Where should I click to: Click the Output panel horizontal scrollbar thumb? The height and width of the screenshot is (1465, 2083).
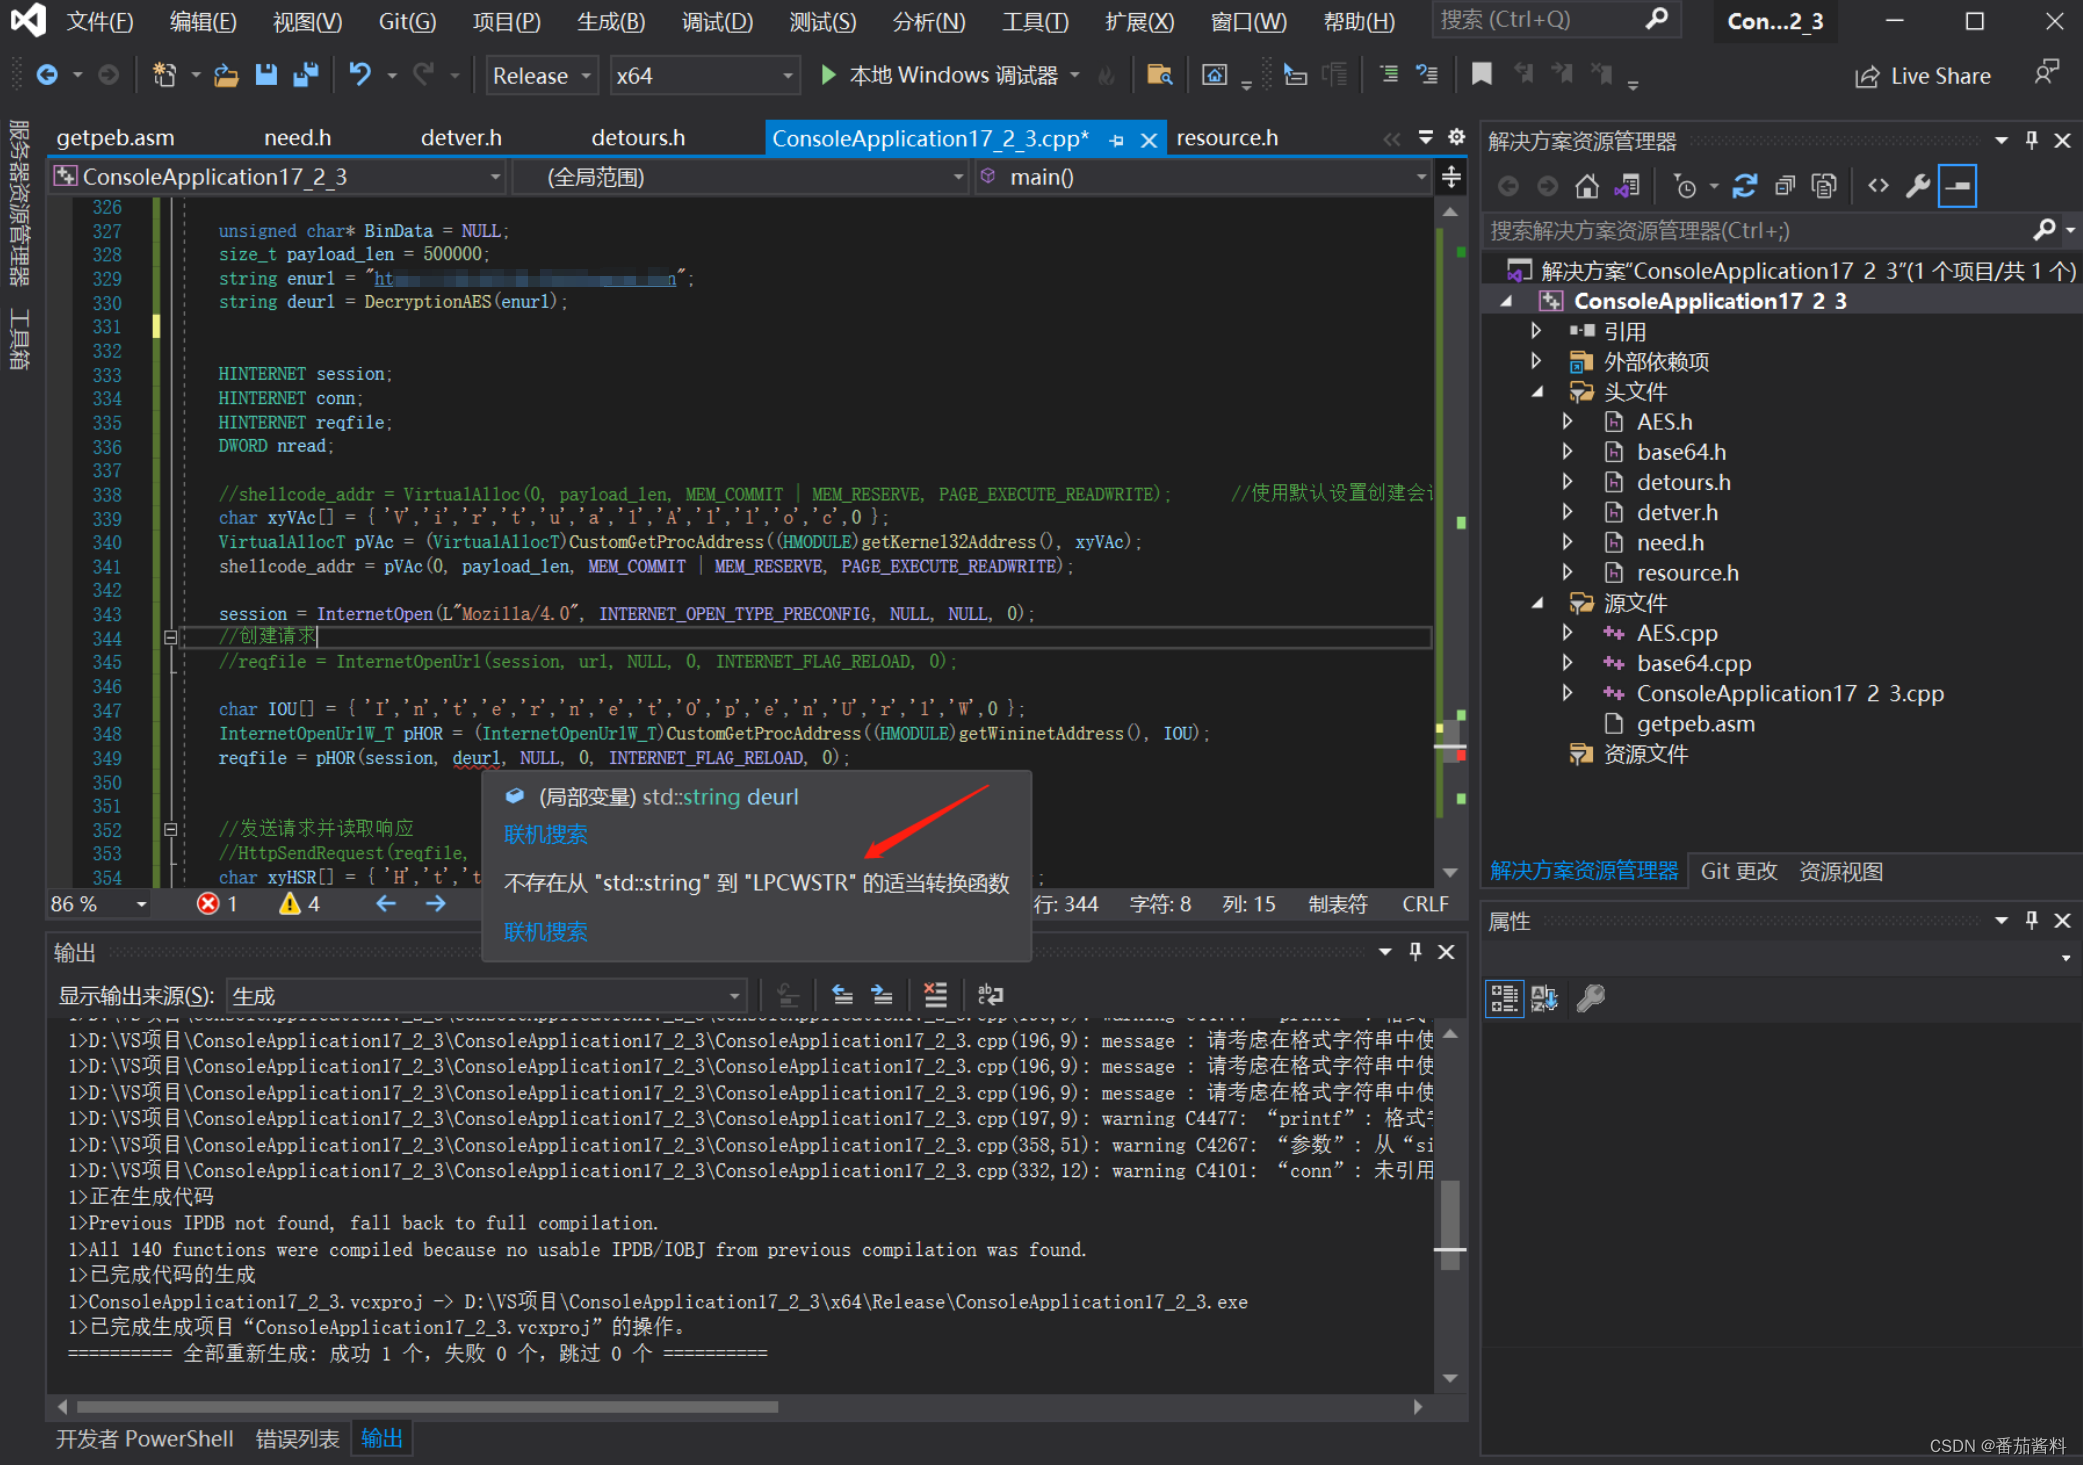click(x=427, y=1407)
